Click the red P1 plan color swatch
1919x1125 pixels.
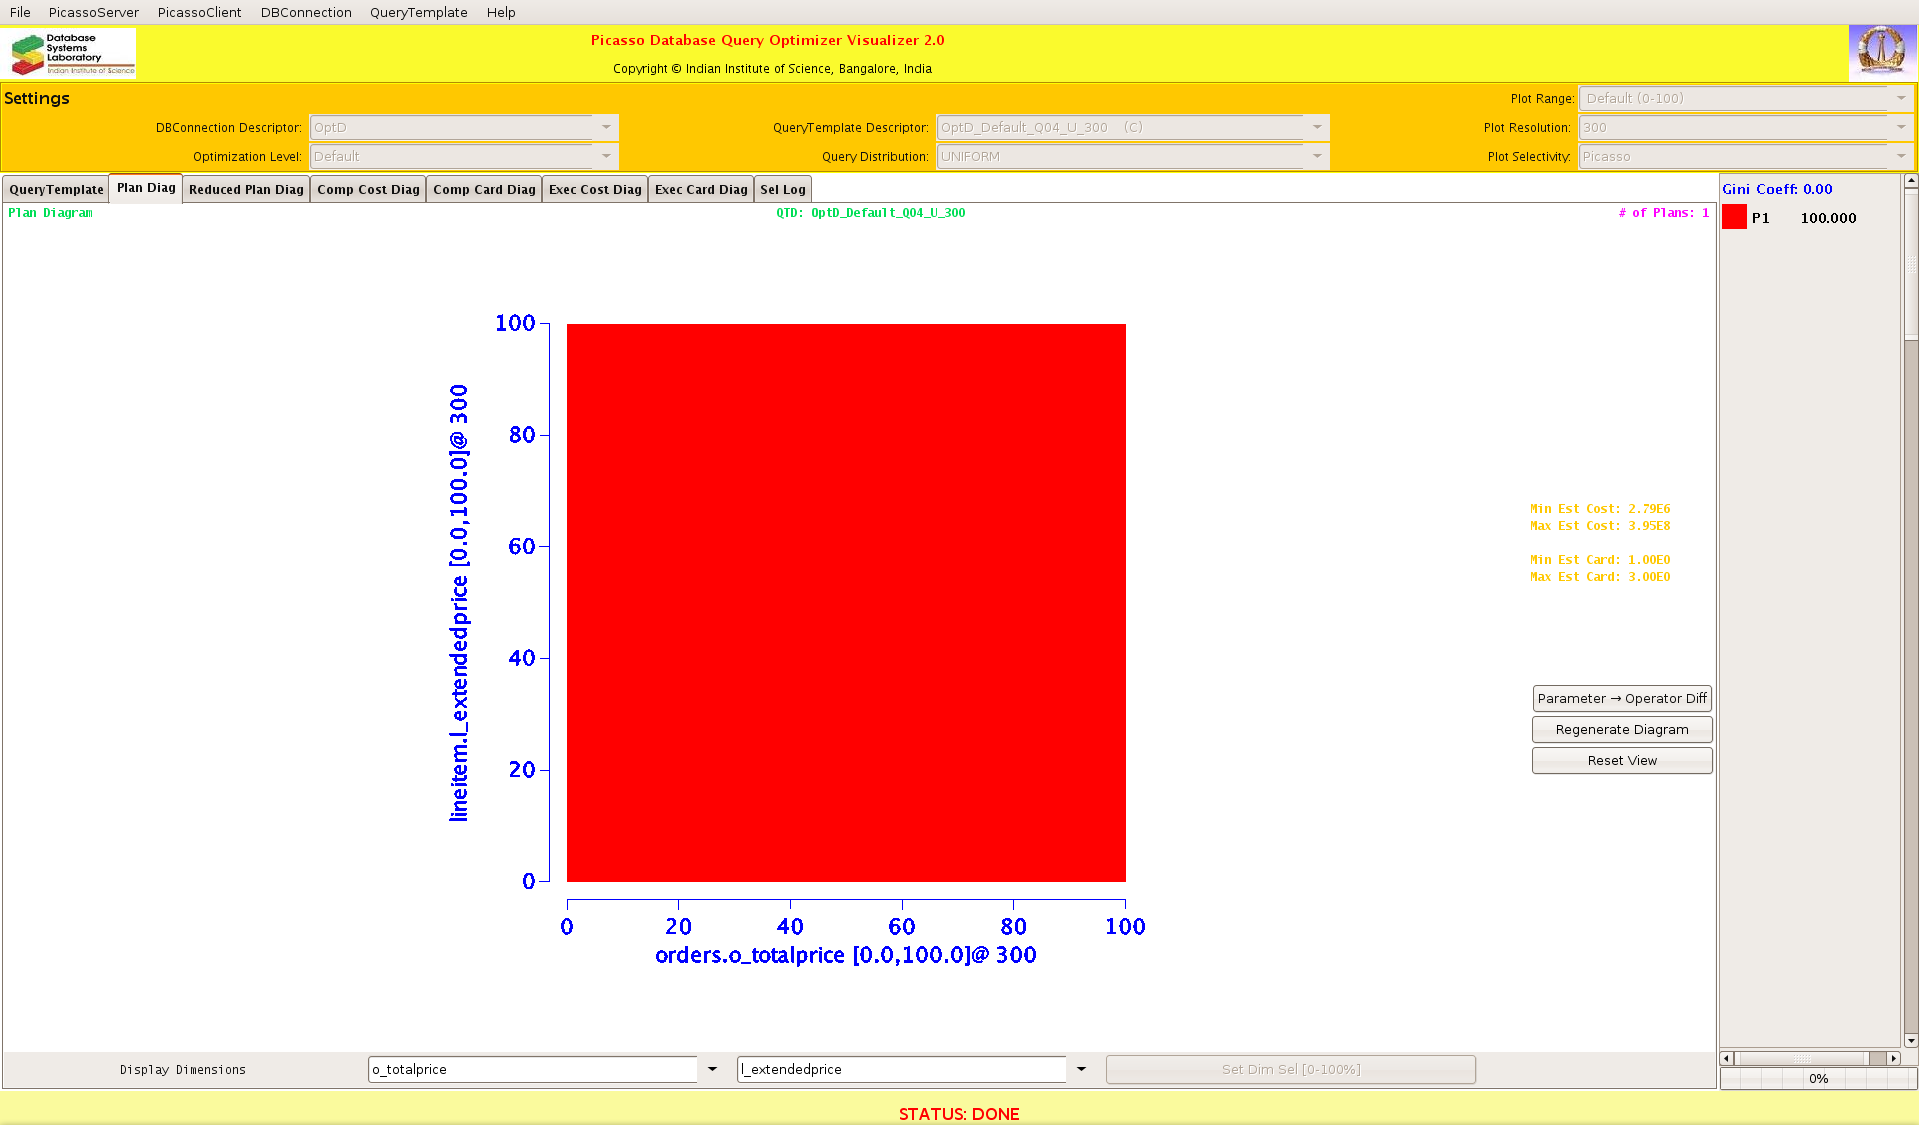tap(1734, 217)
